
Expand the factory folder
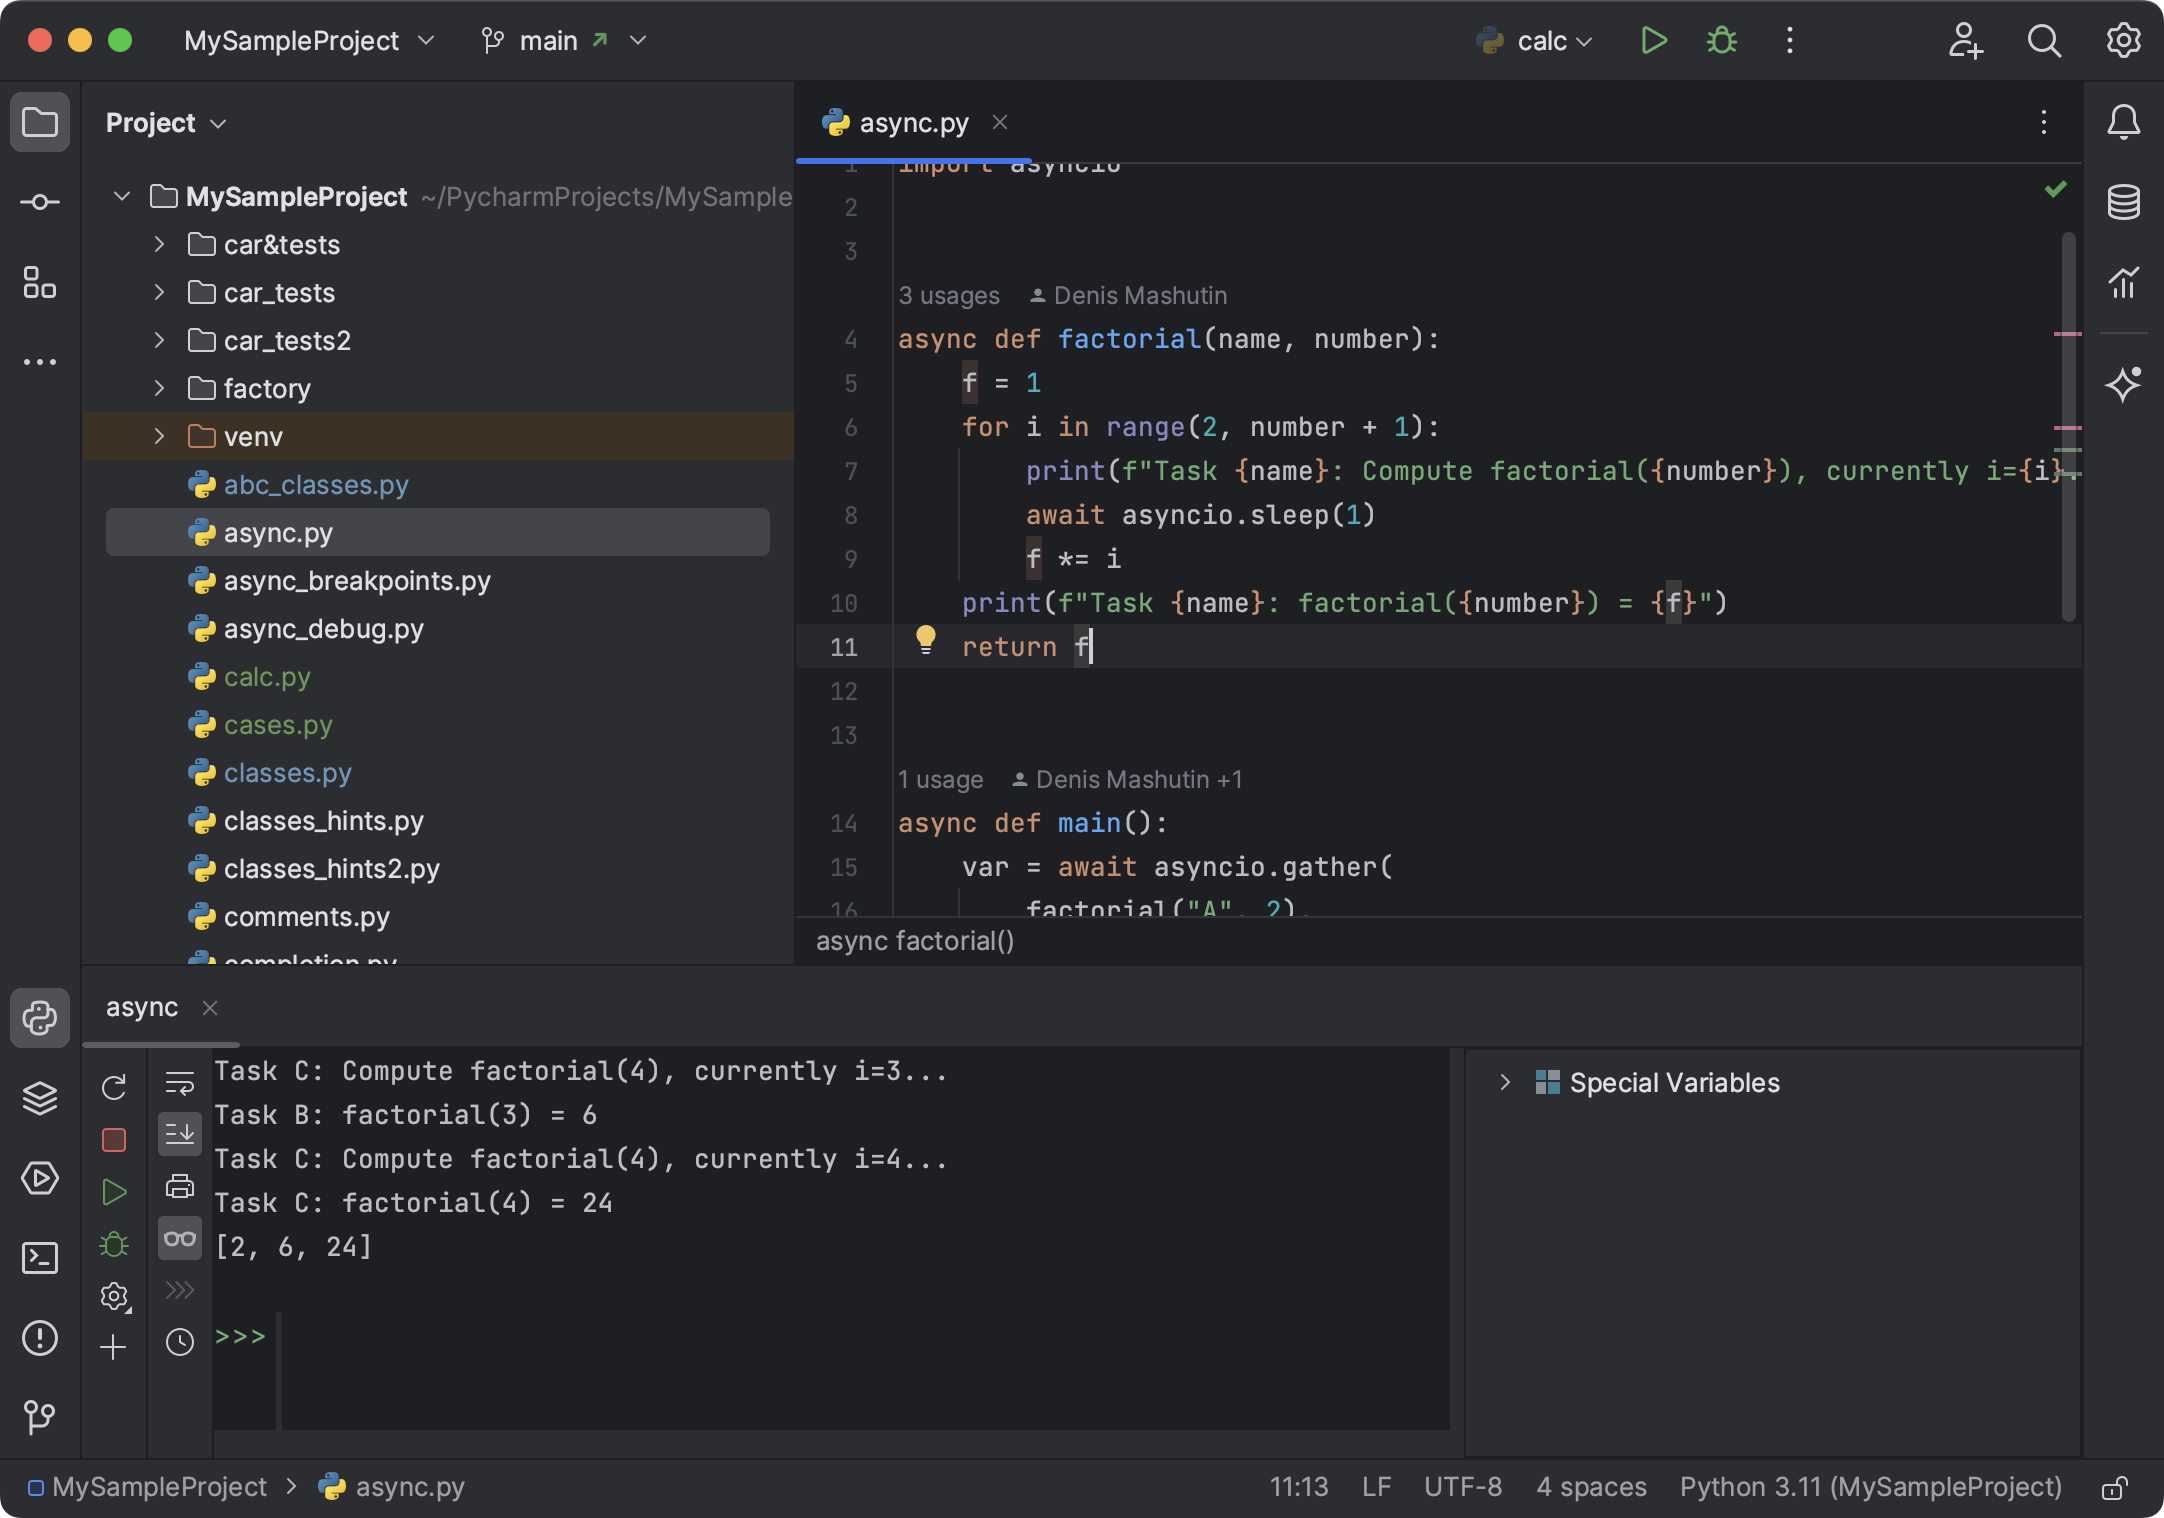click(158, 388)
